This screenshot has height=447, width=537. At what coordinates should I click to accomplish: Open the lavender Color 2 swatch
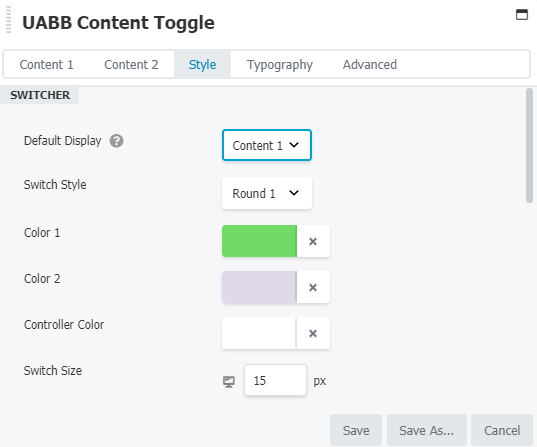[x=259, y=287]
